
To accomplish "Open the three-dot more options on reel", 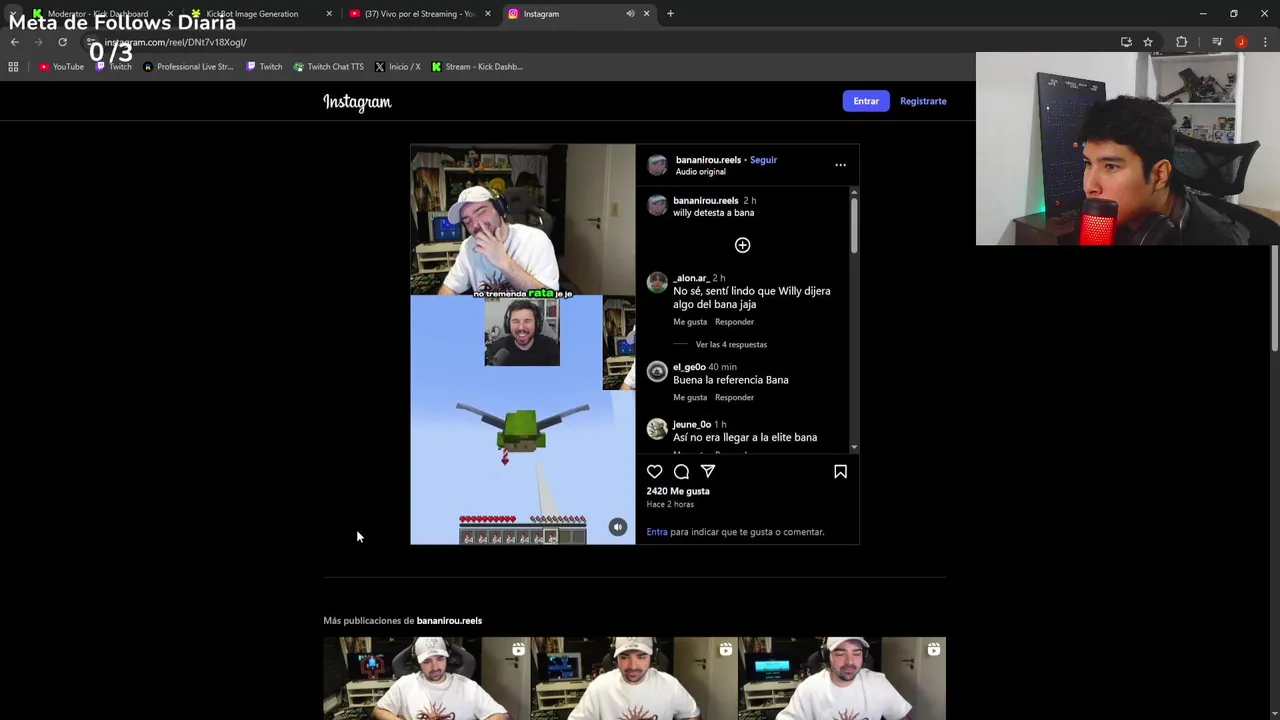I will 840,165.
